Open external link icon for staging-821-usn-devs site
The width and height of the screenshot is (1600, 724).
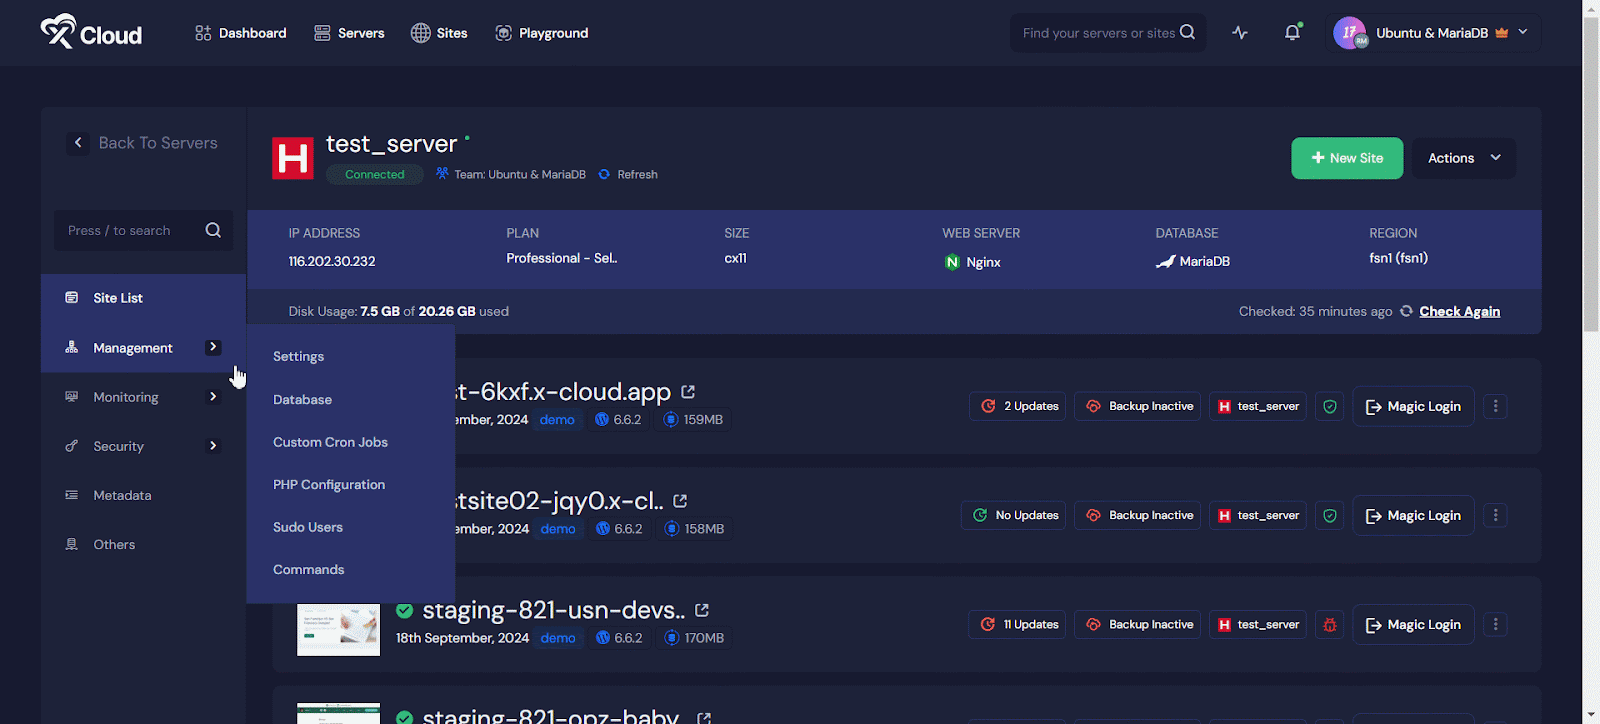coord(702,610)
